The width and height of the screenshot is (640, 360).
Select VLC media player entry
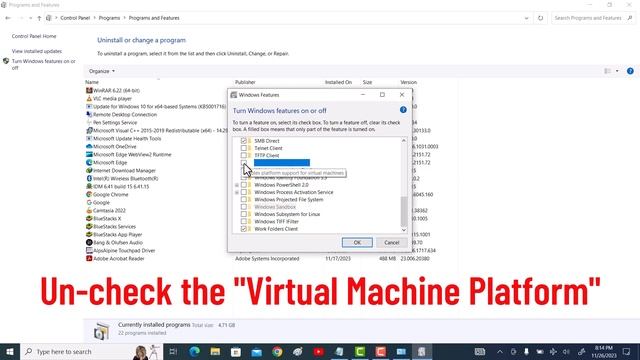click(x=109, y=98)
